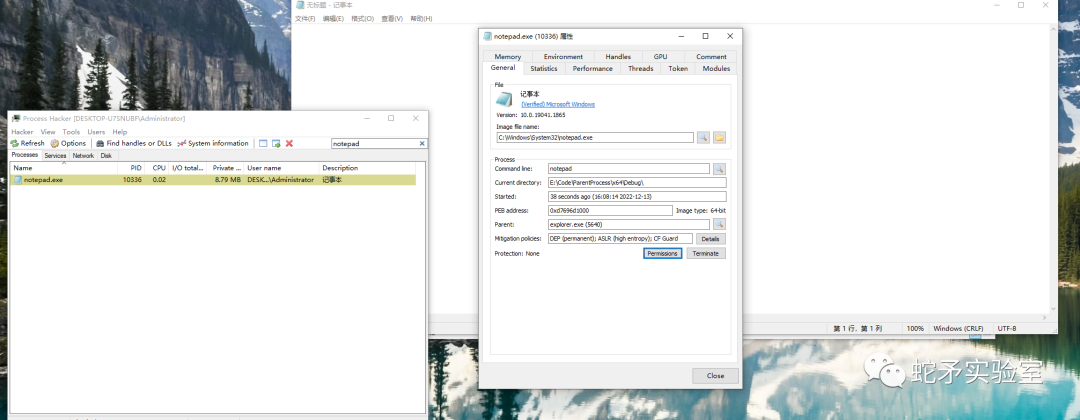Click the find window and thread icon
1080x420 pixels.
click(276, 143)
